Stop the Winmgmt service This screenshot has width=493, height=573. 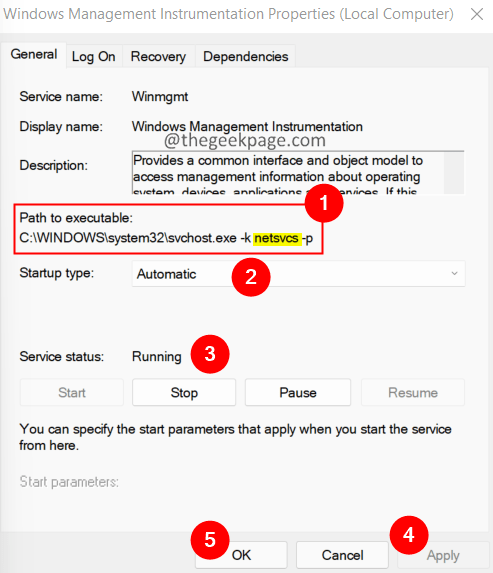184,392
